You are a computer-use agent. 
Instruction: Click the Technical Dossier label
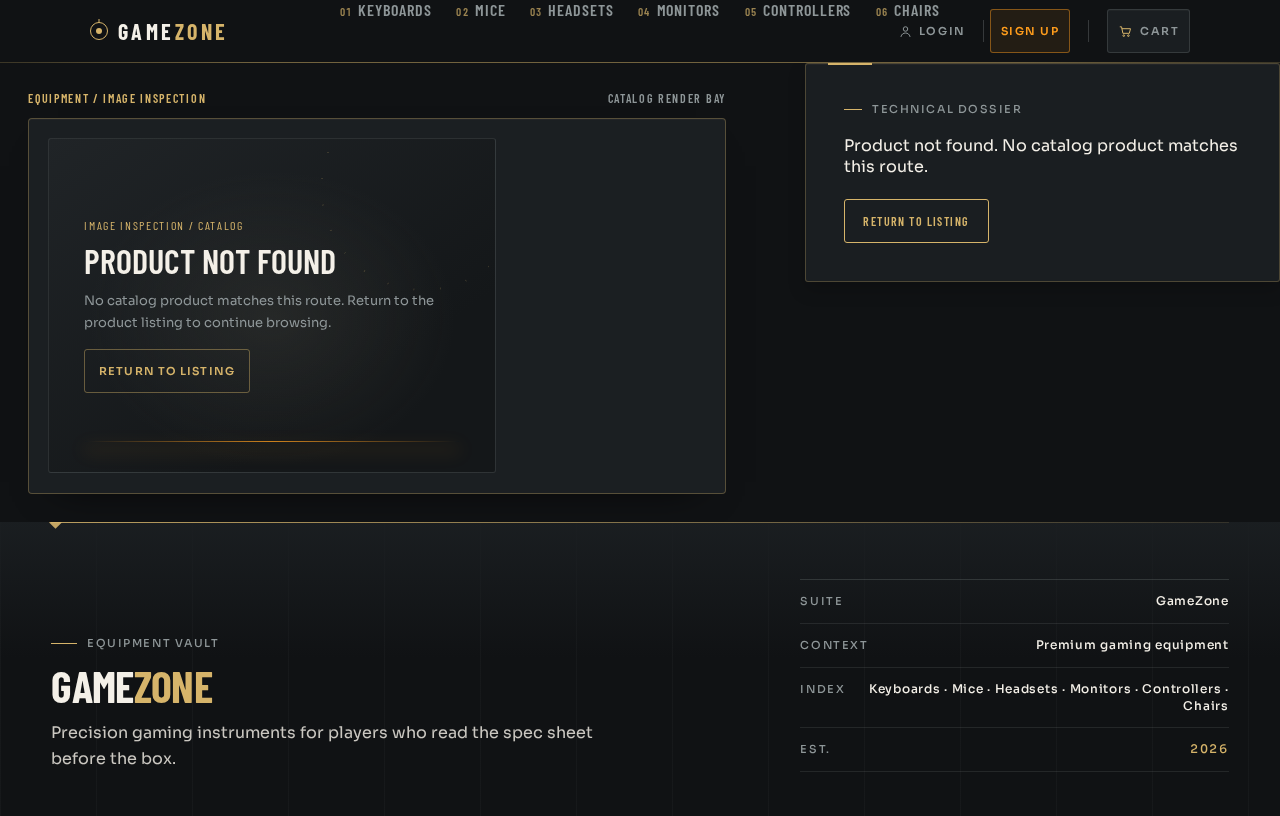pyautogui.click(x=947, y=109)
